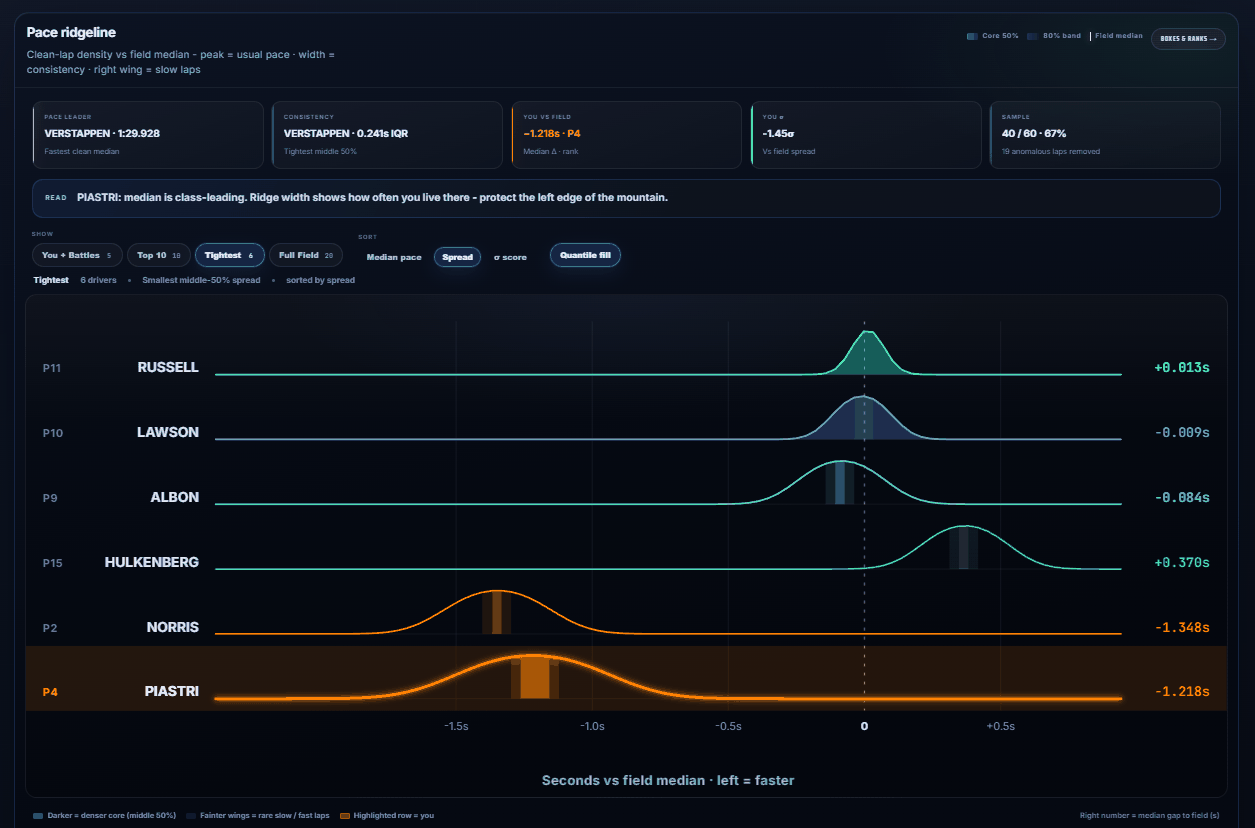The width and height of the screenshot is (1255, 828).
Task: Click the -1.5s axis tick label
Action: [x=456, y=726]
